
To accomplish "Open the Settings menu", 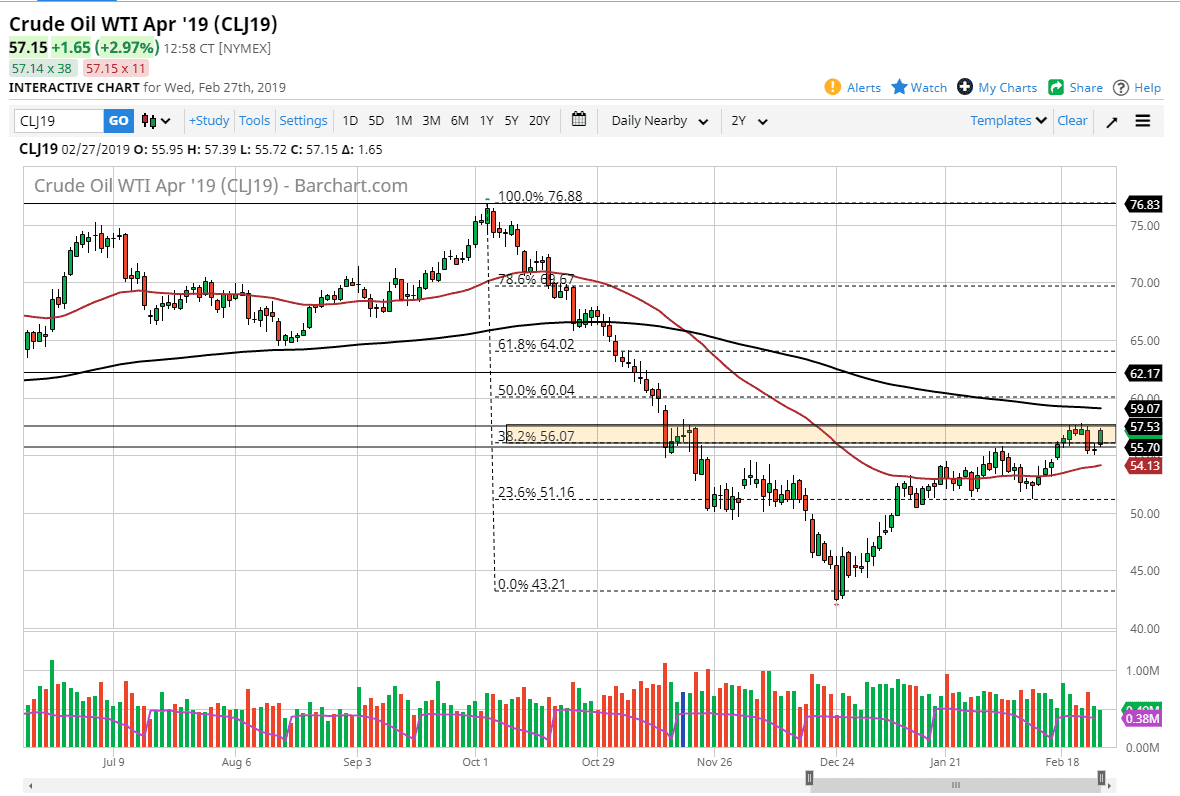I will click(303, 120).
